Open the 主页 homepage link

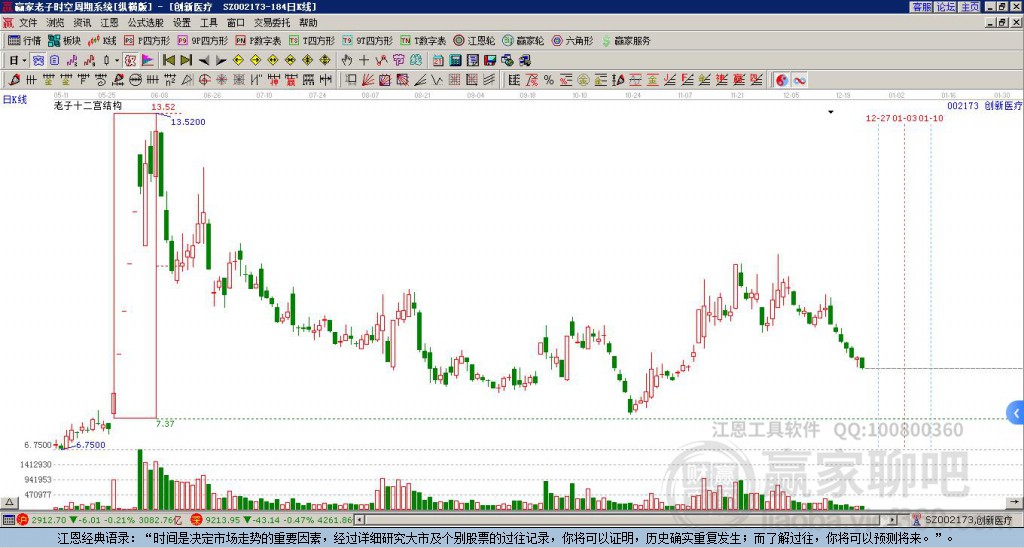(969, 7)
